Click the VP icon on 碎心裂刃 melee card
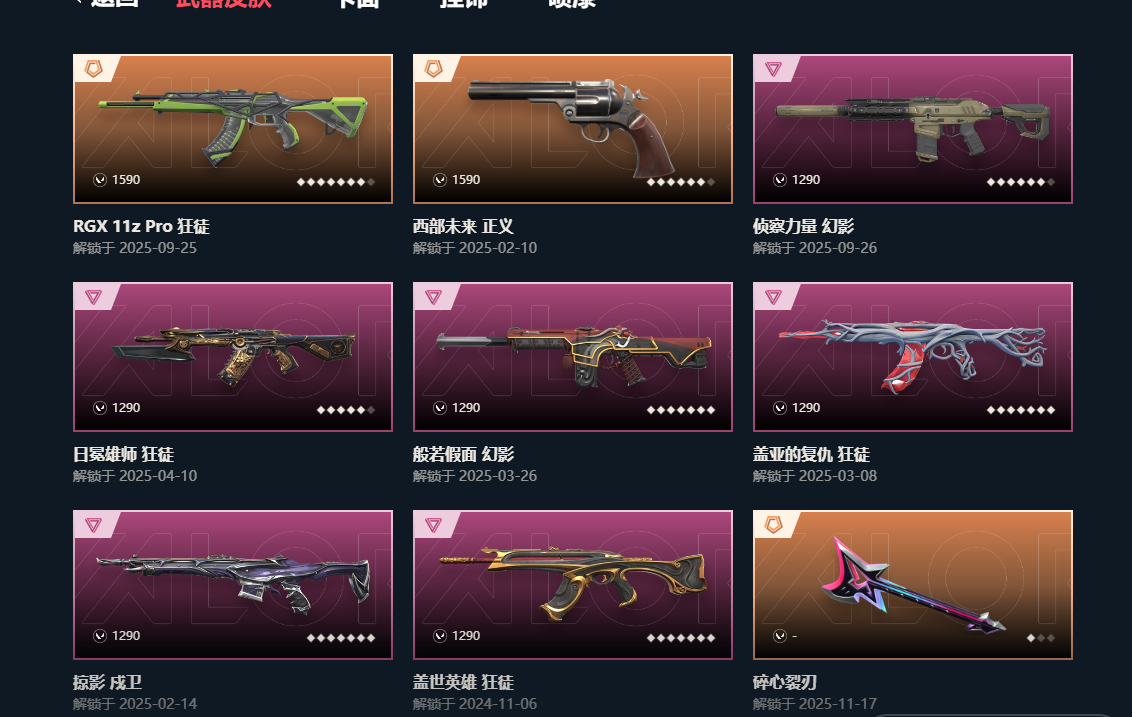 [x=780, y=636]
